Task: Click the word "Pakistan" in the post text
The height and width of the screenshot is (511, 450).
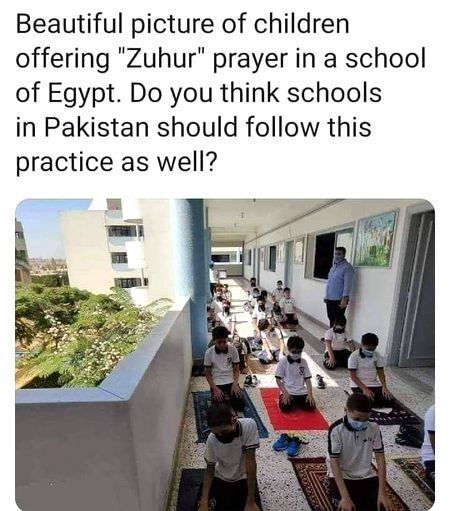Action: [x=97, y=127]
